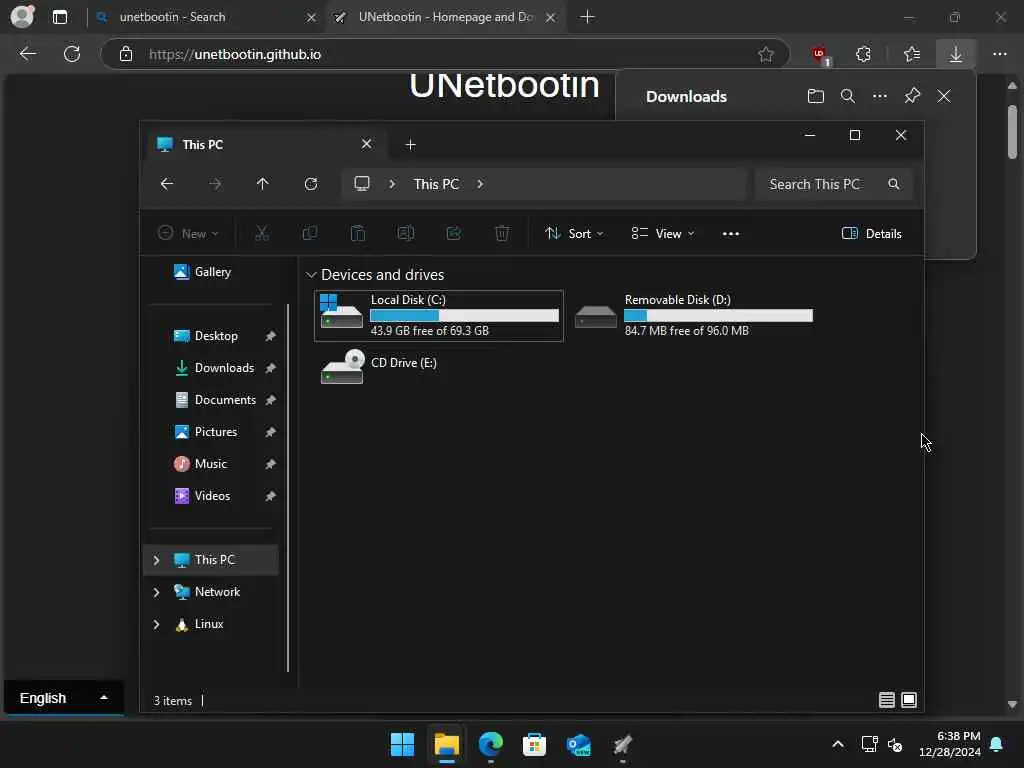The image size is (1024, 768).
Task: Click the Rename icon in Explorer toolbar
Action: coord(406,233)
